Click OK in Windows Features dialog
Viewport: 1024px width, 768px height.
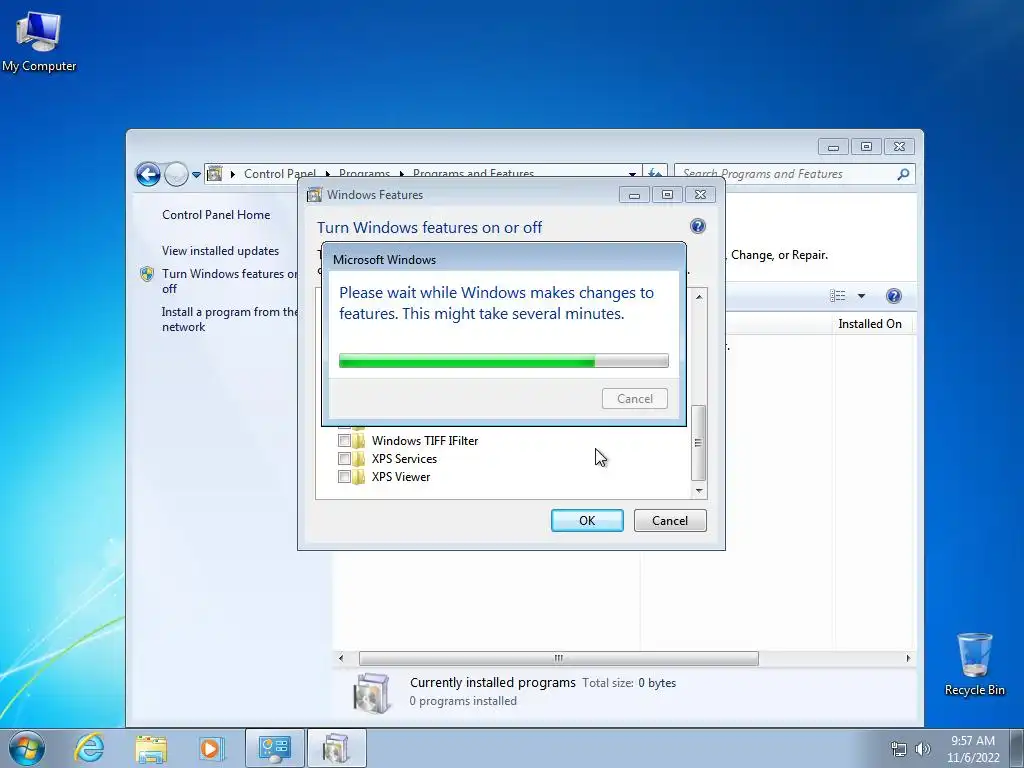(587, 520)
